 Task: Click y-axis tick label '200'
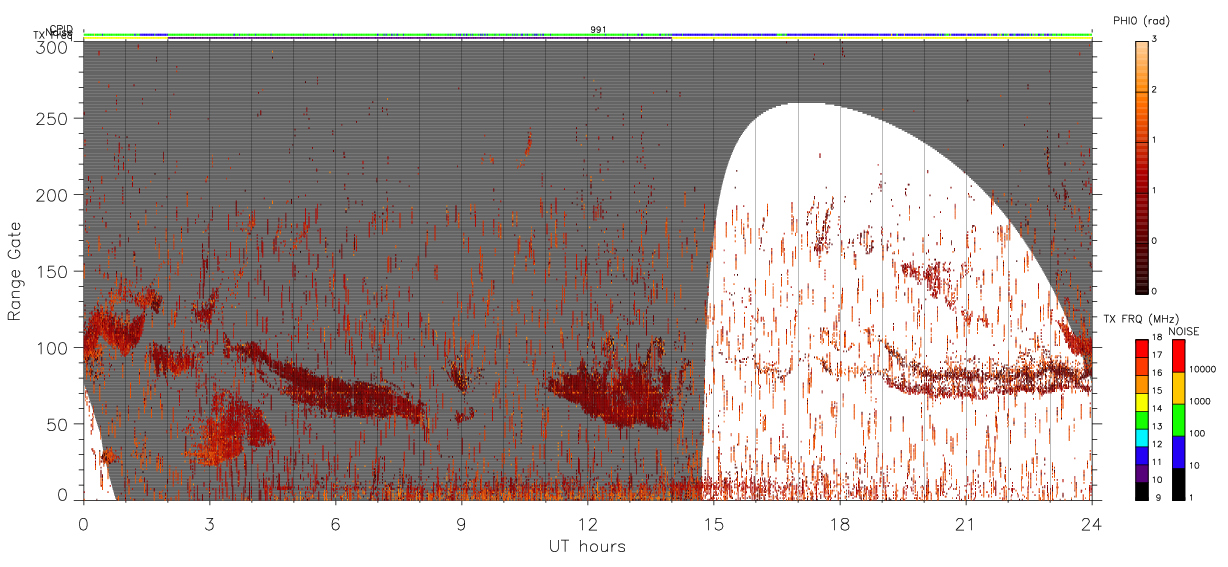[x=51, y=195]
